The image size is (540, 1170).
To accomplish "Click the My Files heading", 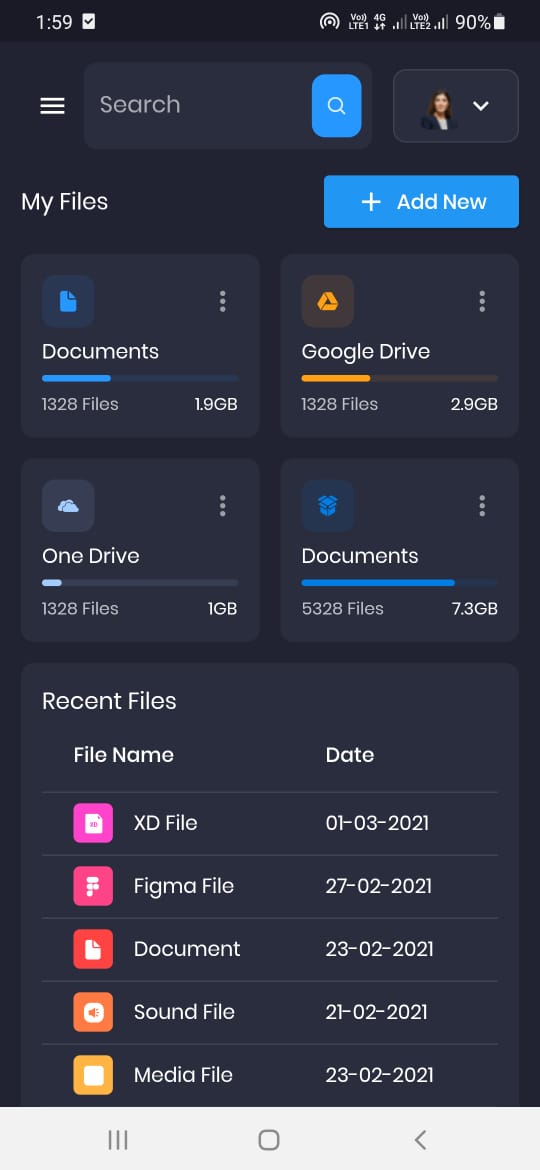I will coord(65,202).
